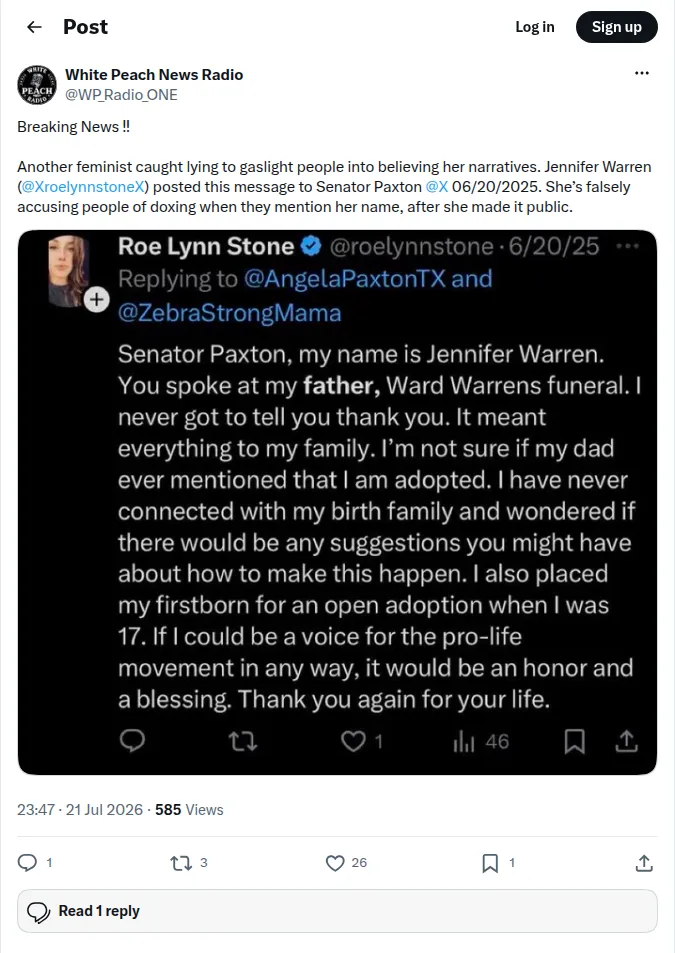Image resolution: width=675 pixels, height=953 pixels.
Task: Open the @X mention link
Action: [x=437, y=187]
